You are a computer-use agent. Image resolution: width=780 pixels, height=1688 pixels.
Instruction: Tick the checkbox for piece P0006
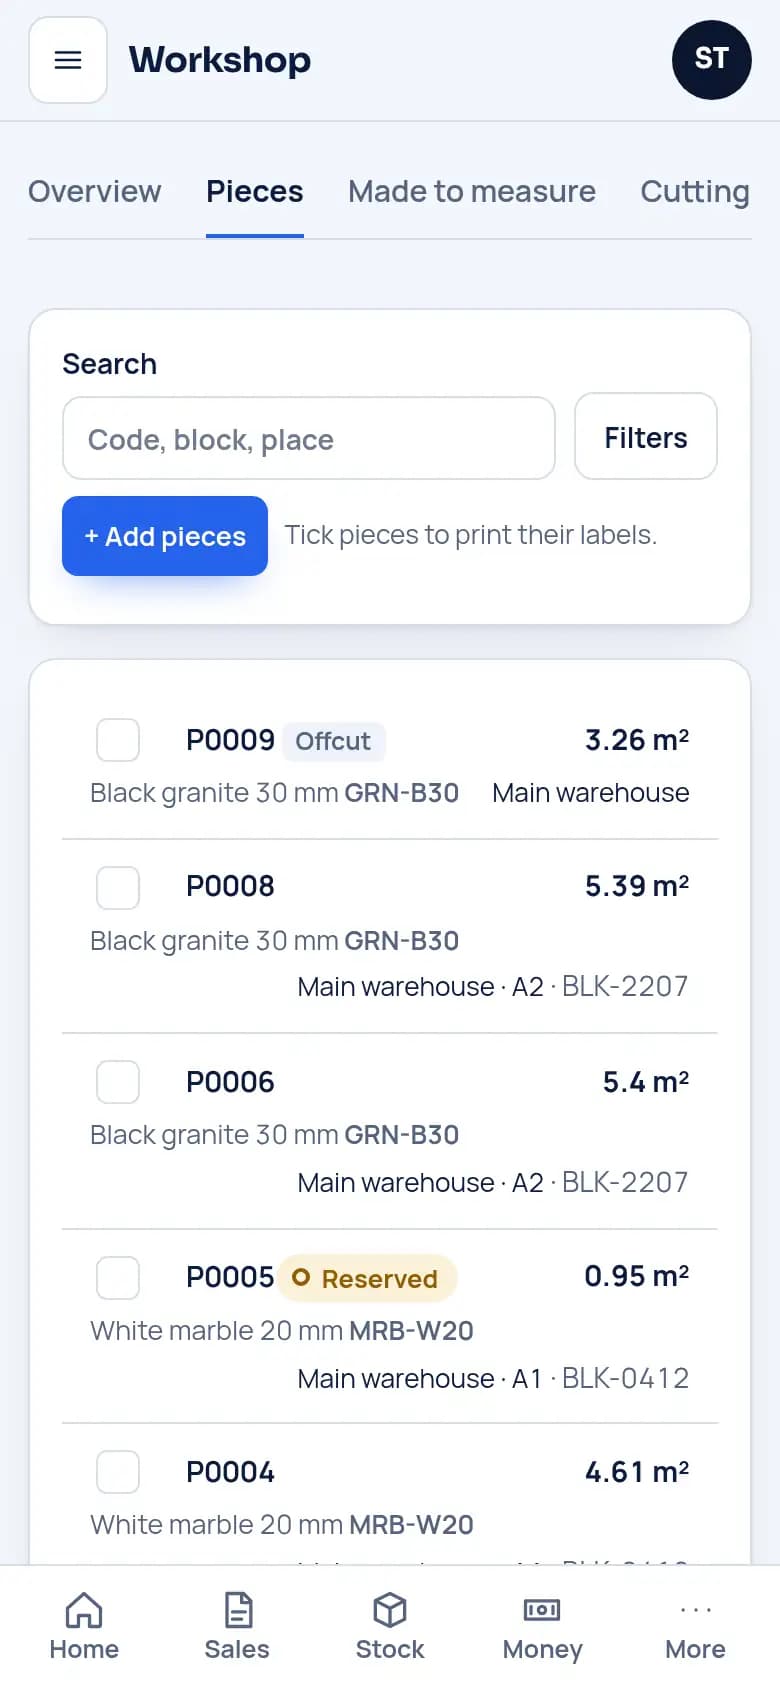(118, 1082)
